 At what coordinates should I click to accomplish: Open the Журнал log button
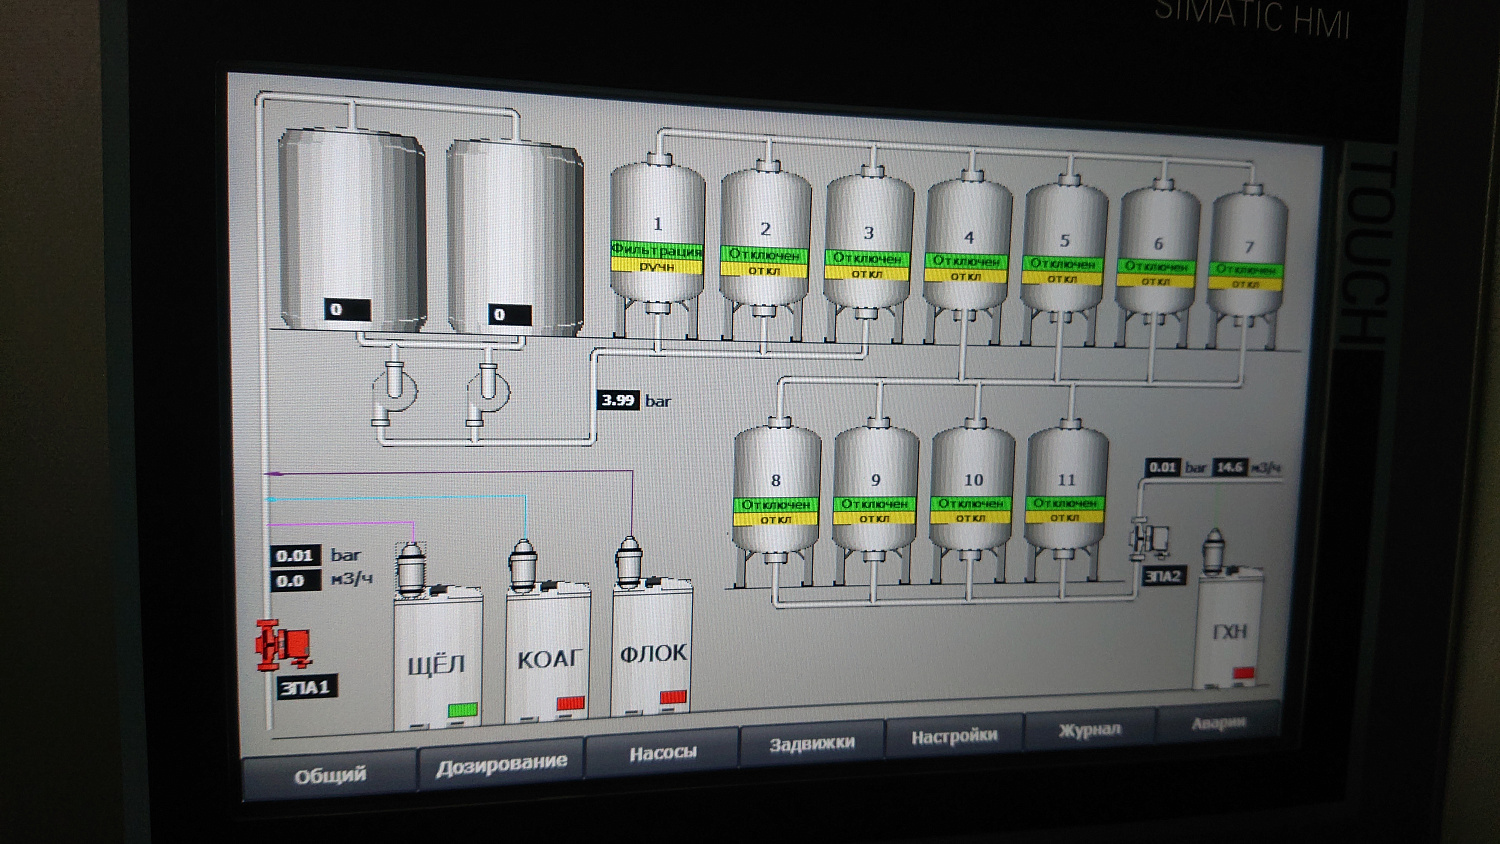pyautogui.click(x=1089, y=729)
